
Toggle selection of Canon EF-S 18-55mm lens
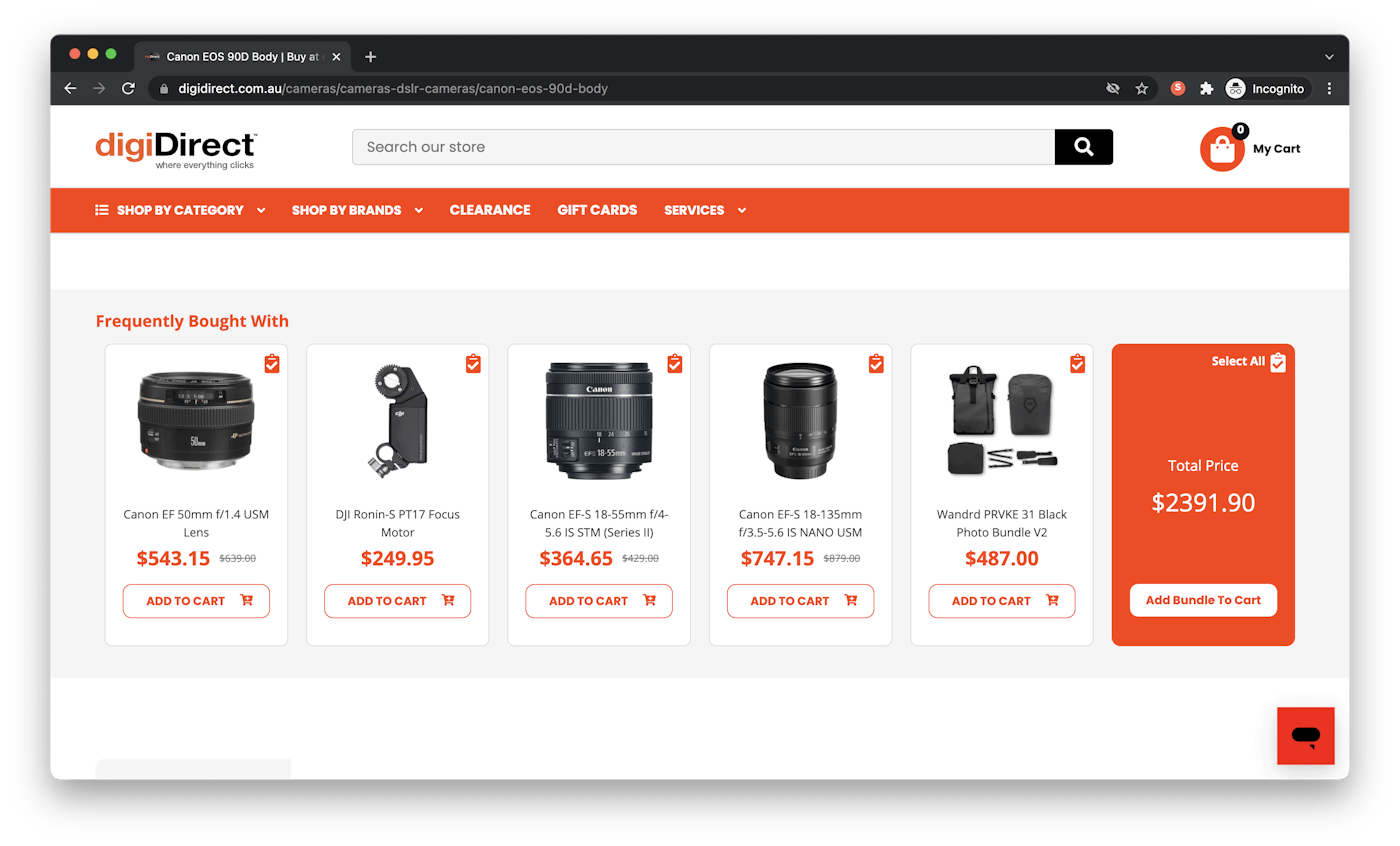point(675,363)
